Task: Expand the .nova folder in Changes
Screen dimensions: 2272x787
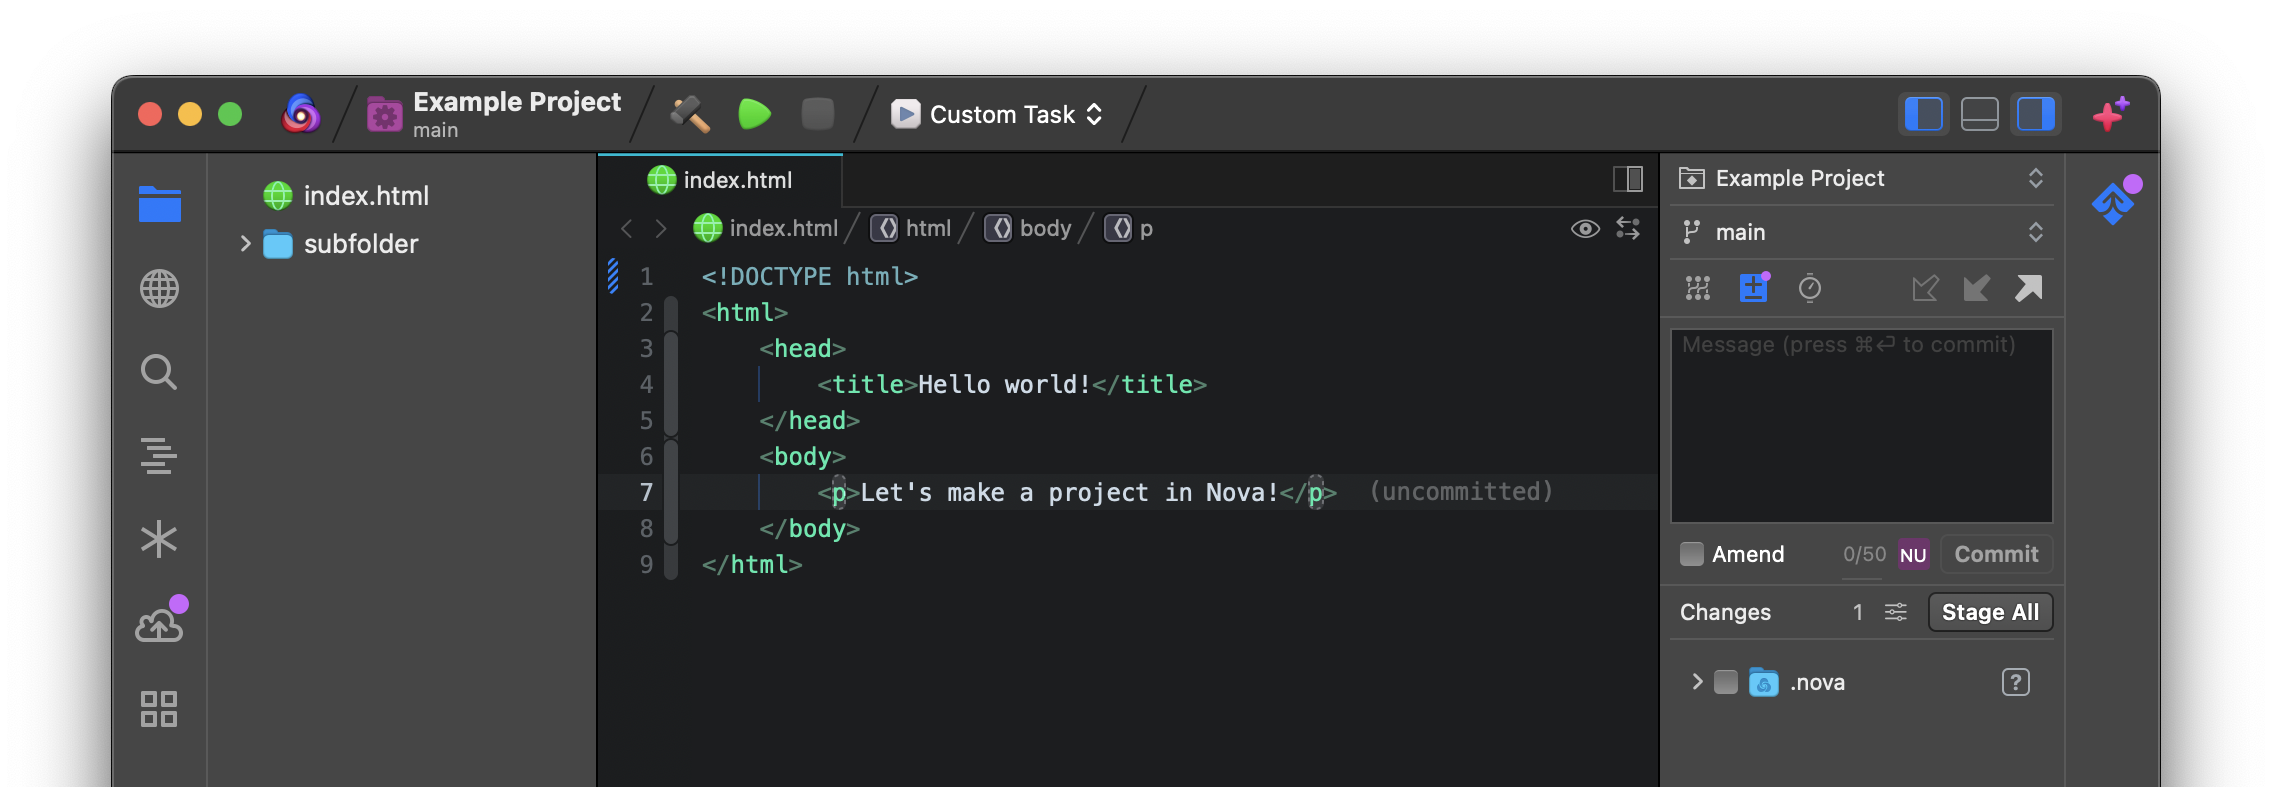Action: point(1697,682)
